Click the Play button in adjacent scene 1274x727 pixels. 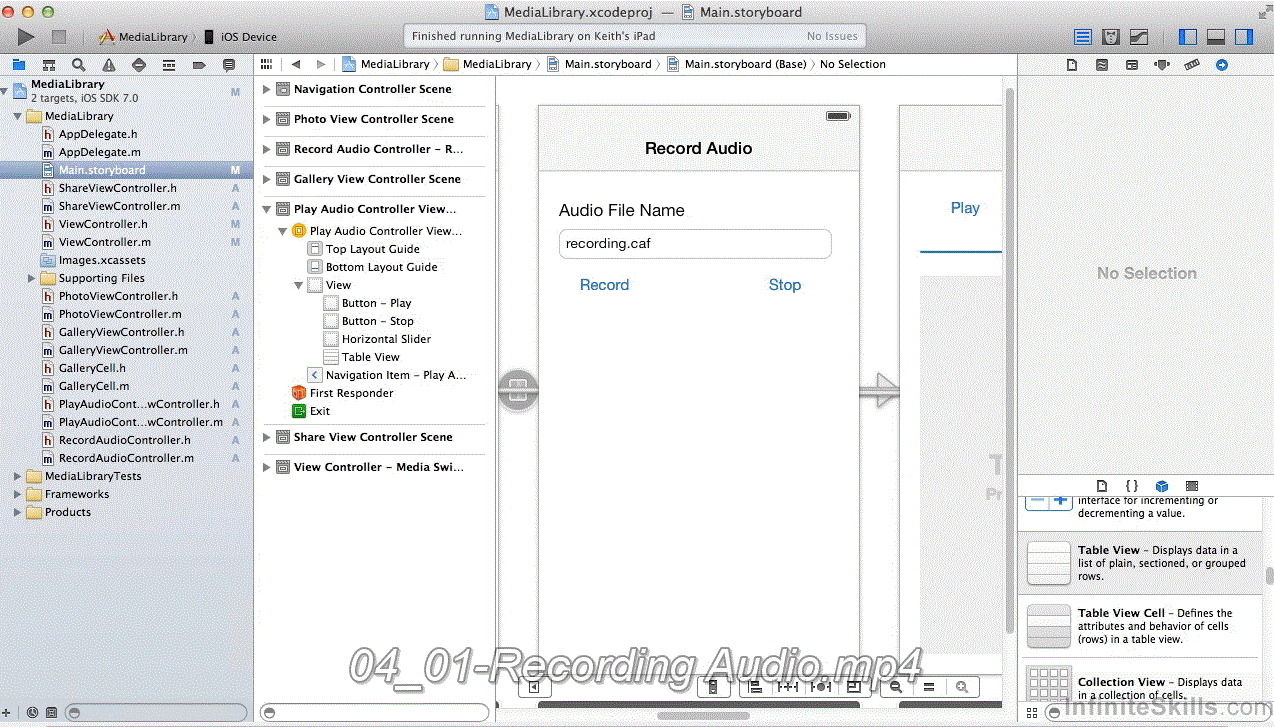pyautogui.click(x=965, y=208)
